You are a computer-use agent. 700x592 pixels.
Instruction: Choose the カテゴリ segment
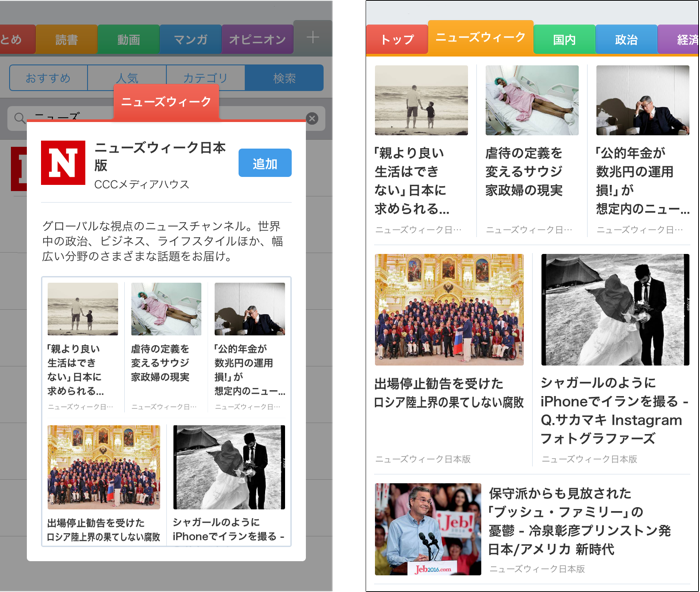click(x=206, y=78)
